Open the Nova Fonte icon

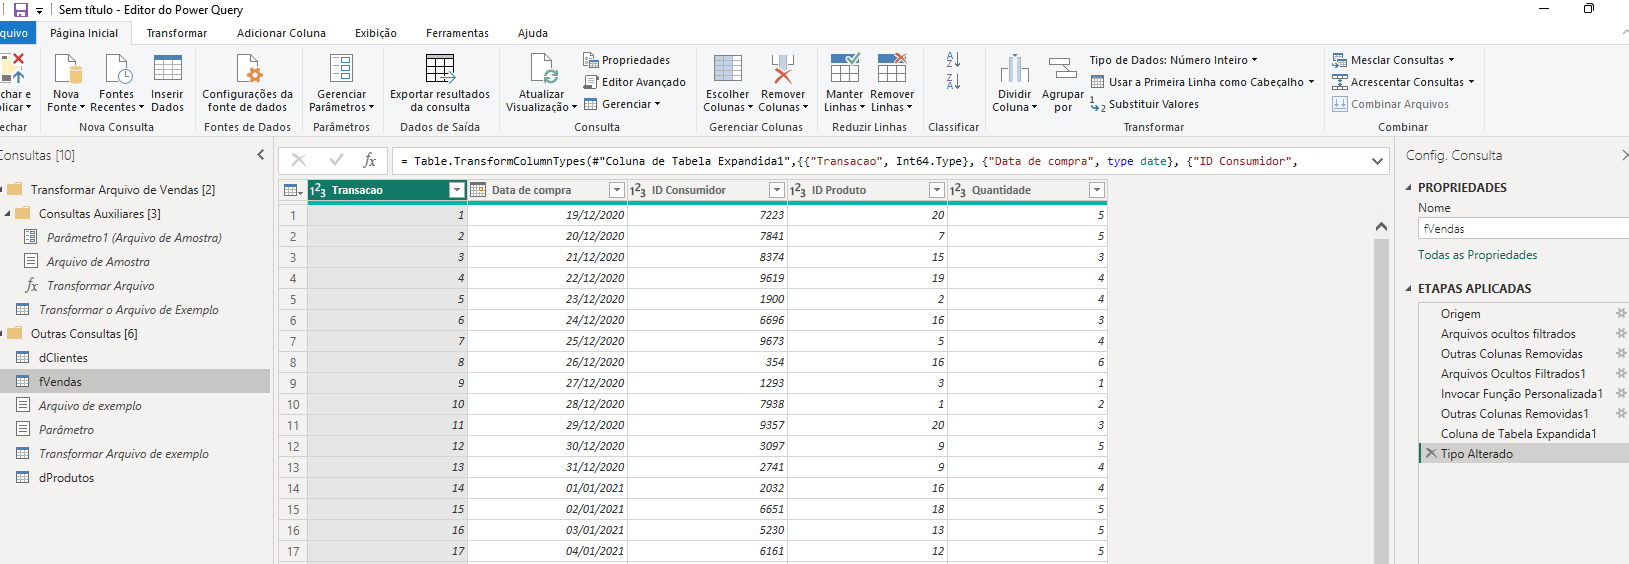(x=67, y=70)
